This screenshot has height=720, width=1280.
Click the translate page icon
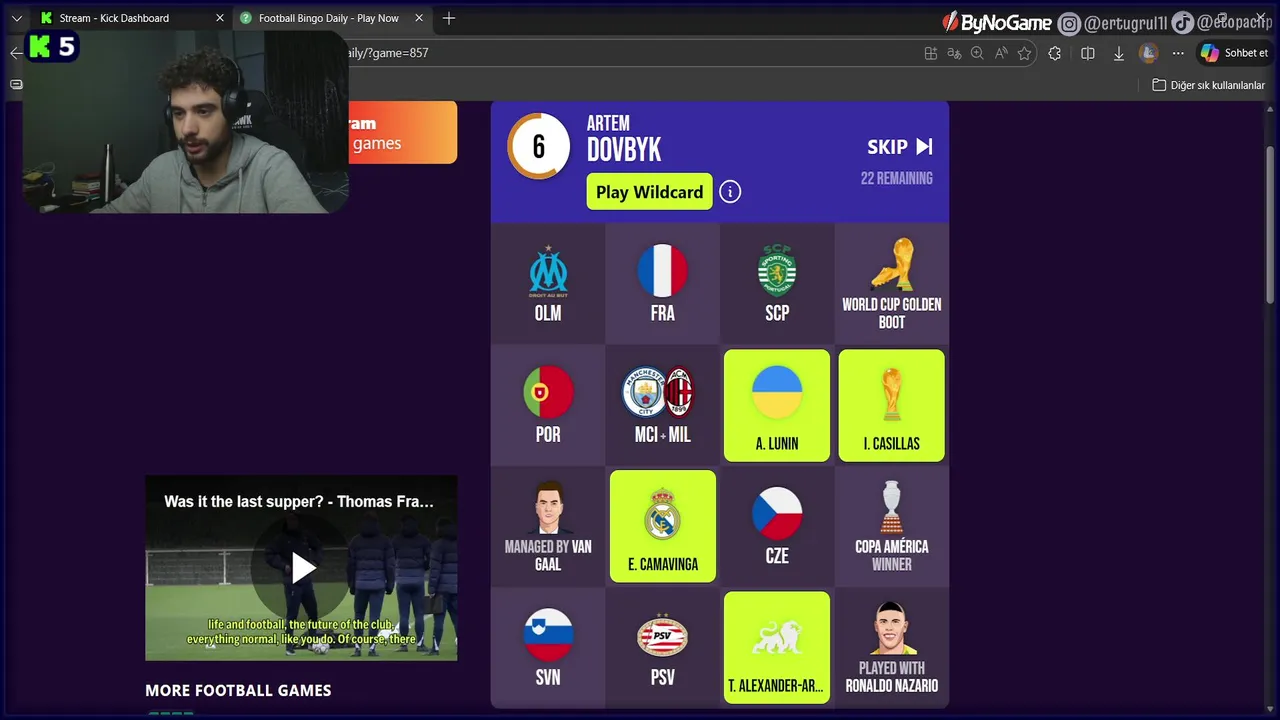954,53
